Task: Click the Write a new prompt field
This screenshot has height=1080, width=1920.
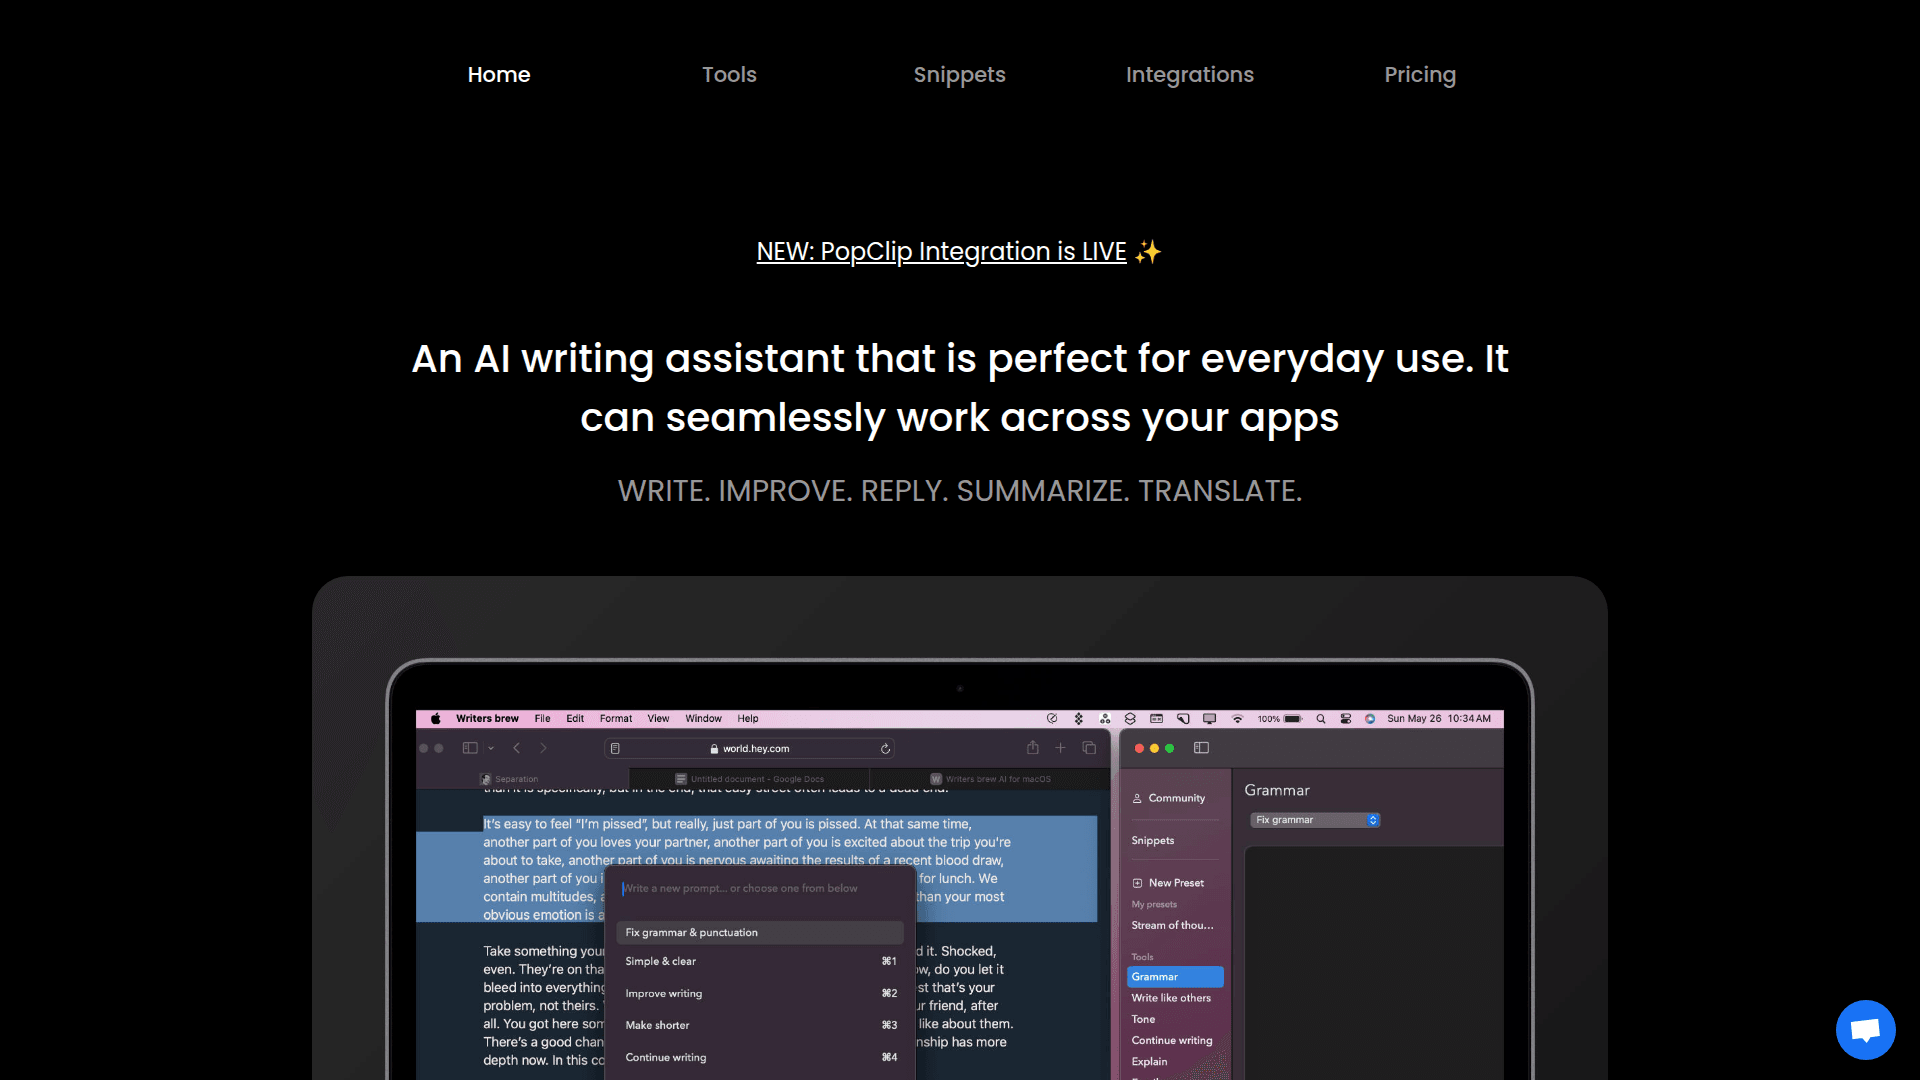Action: [x=740, y=888]
